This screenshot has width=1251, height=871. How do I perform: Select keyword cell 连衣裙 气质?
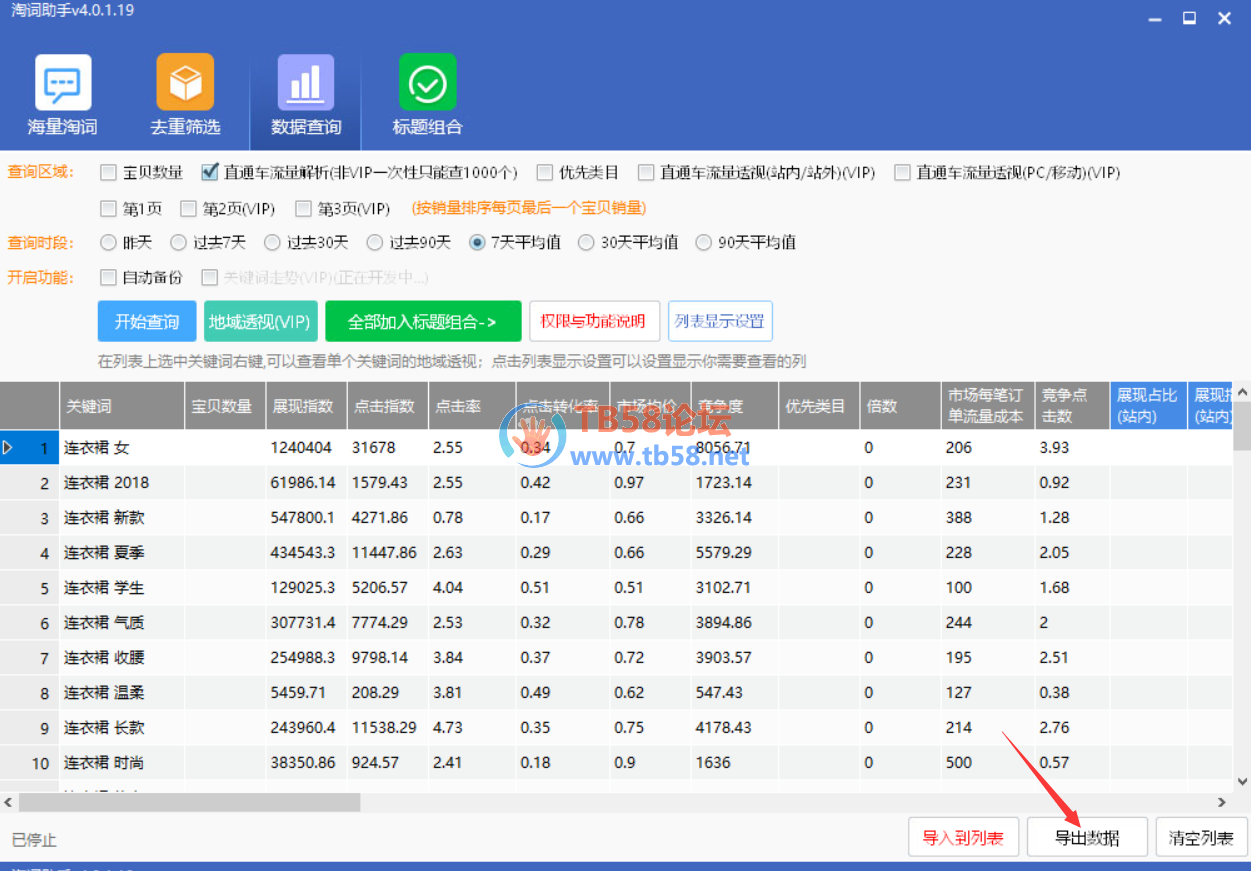[x=122, y=623]
